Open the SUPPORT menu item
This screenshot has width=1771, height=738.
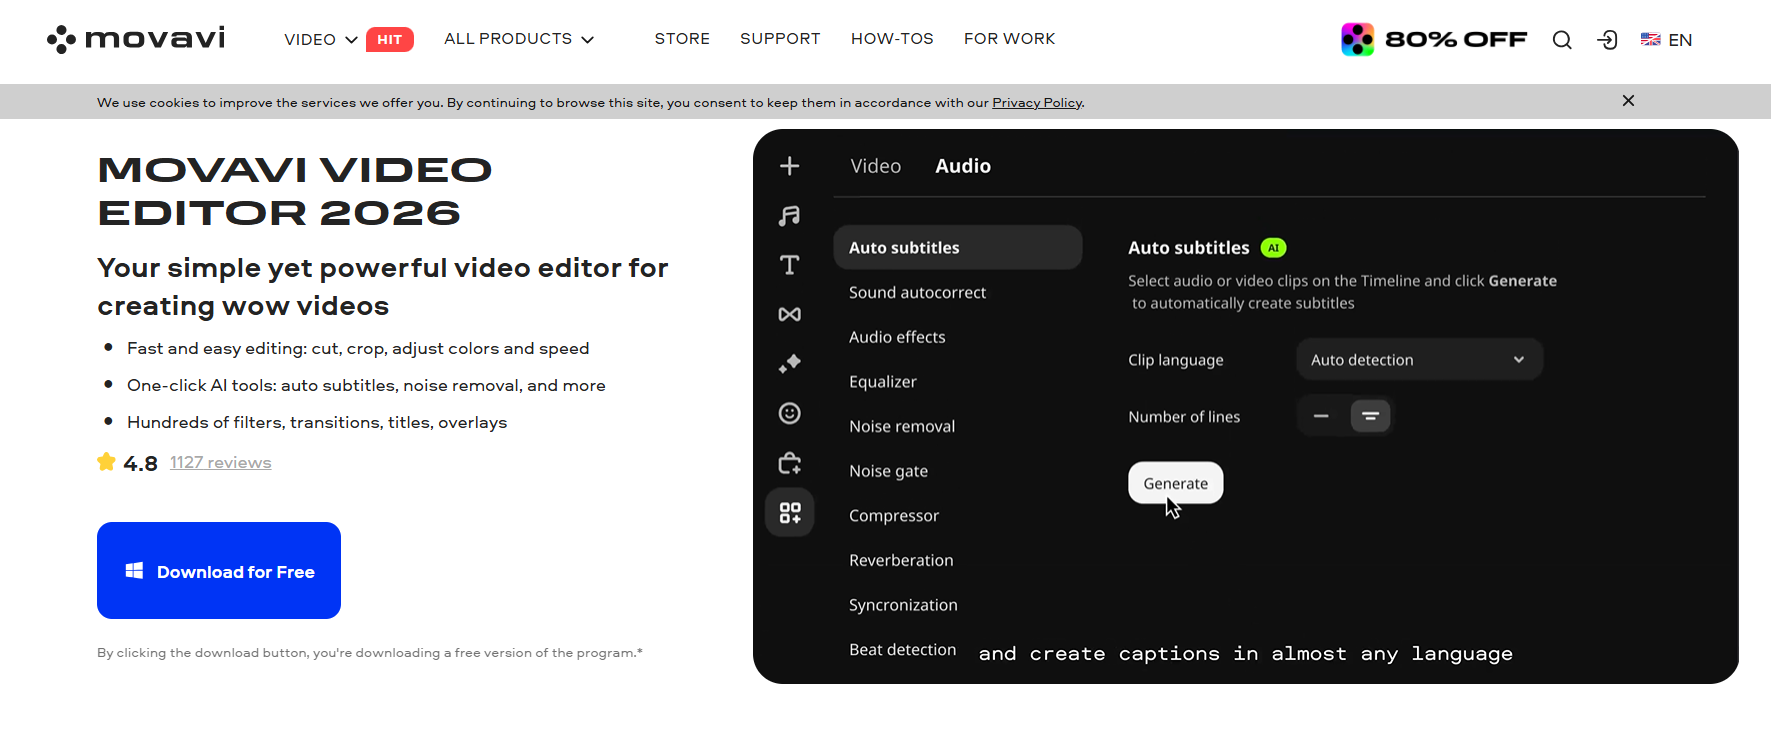point(780,39)
